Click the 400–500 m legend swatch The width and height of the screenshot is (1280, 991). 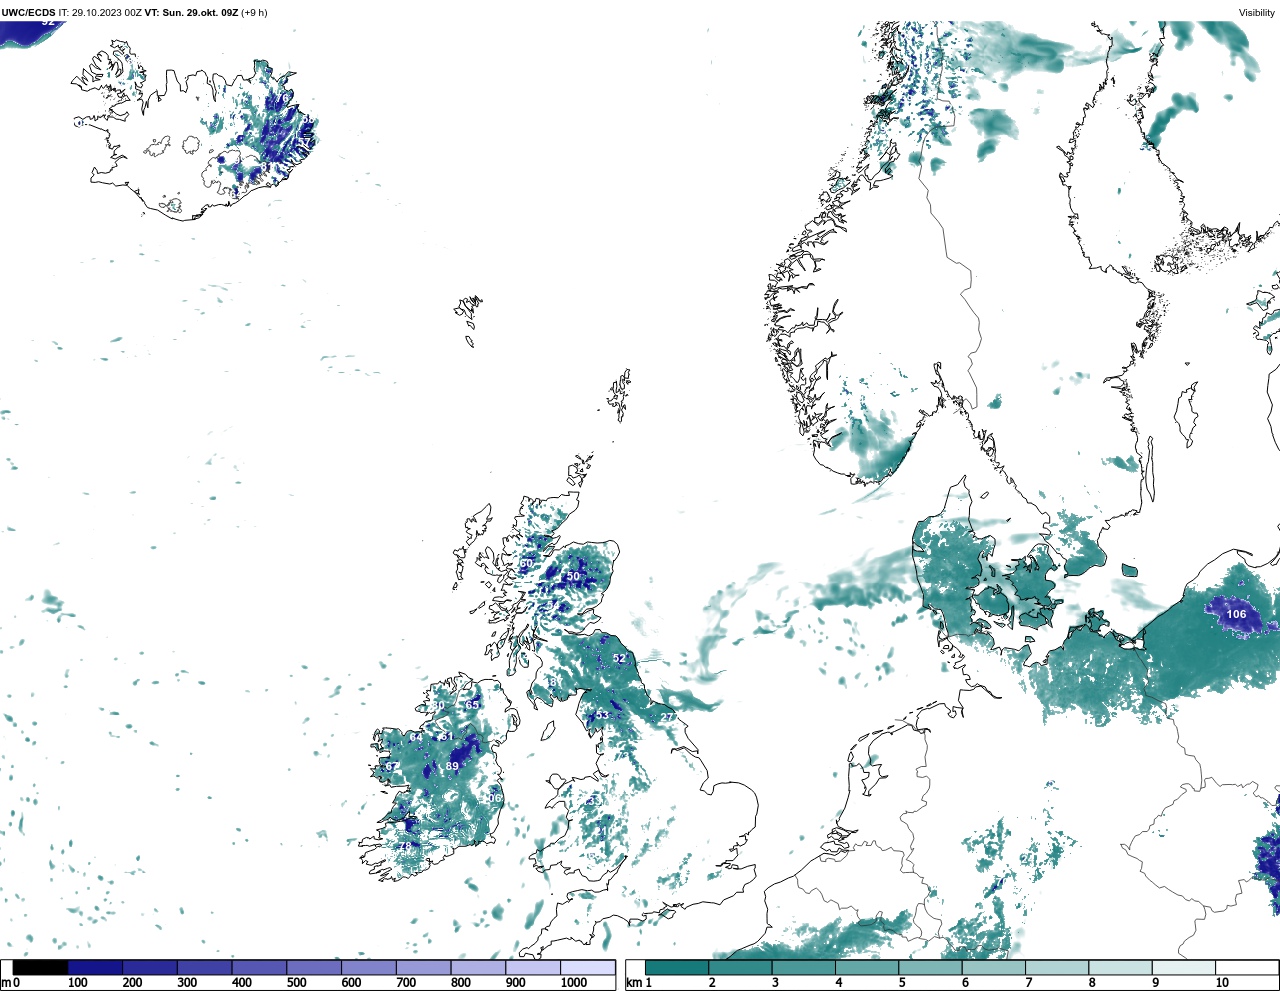[x=259, y=968]
